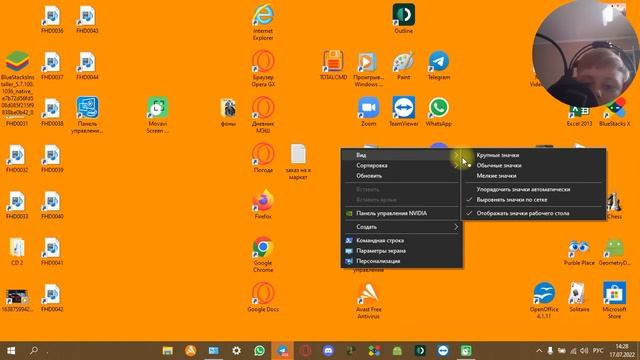Select the Дневник МЭШ desktop shortcut
Viewport: 640px width, 360px height.
[263, 115]
